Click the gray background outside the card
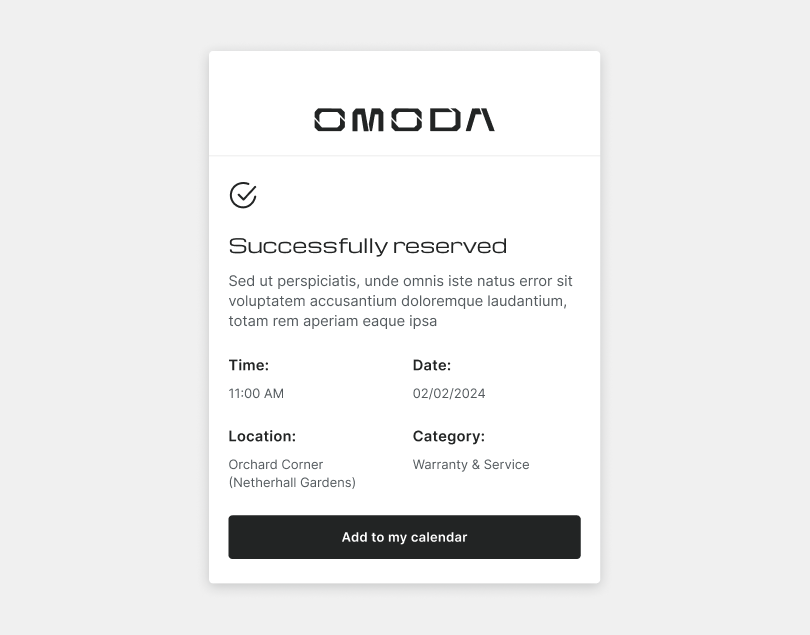The width and height of the screenshot is (810, 635). (100, 300)
